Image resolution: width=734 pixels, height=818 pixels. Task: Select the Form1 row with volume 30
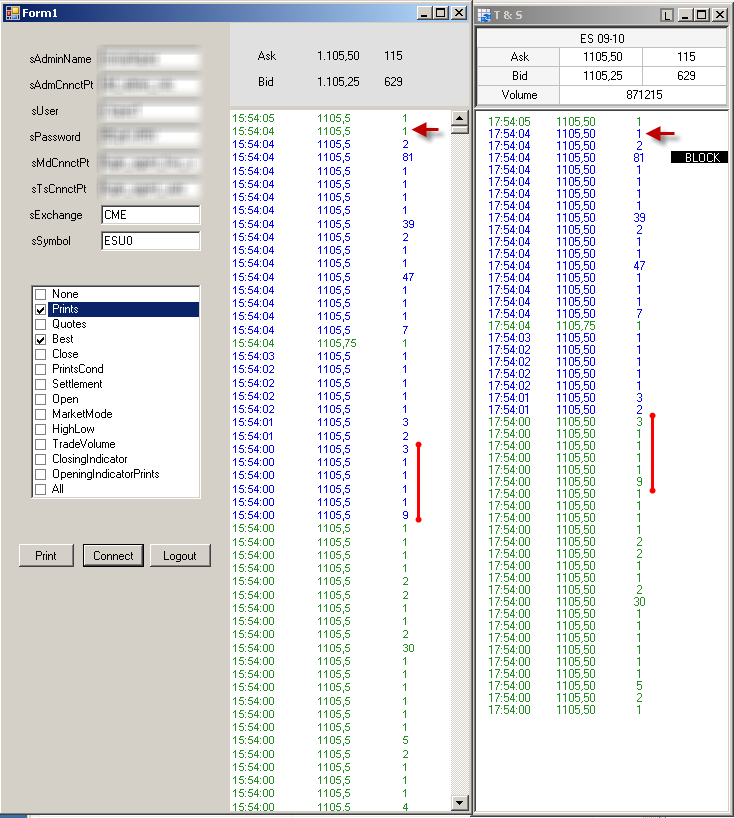pyautogui.click(x=340, y=648)
